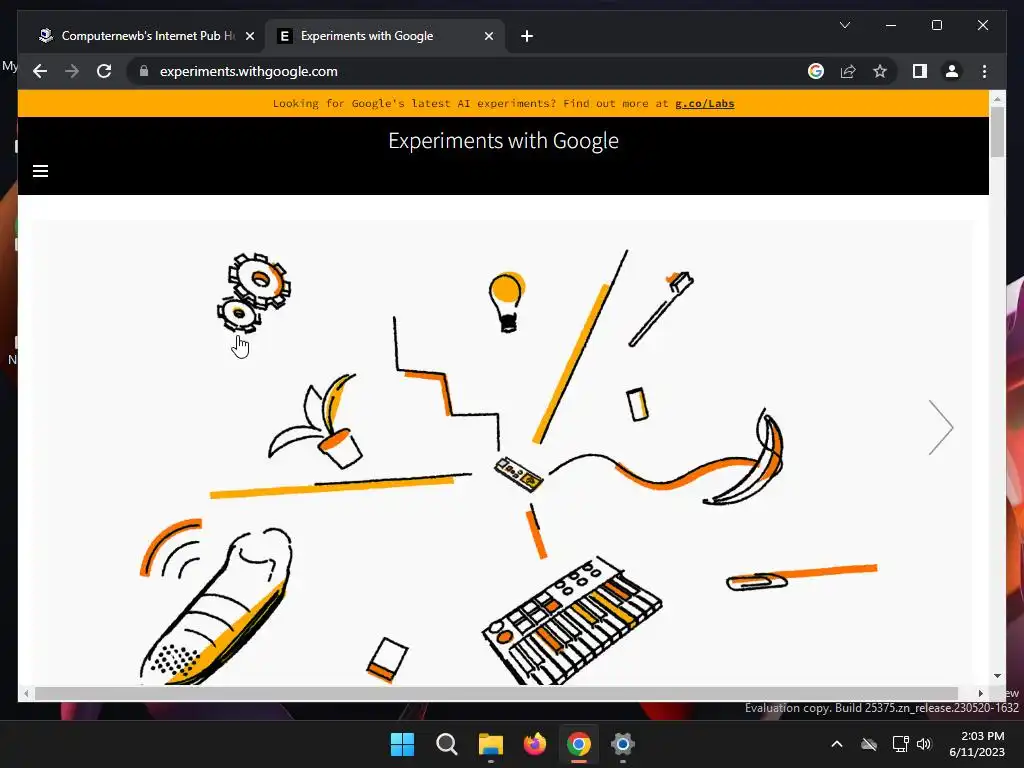Open the hamburger navigation menu
1024x768 pixels.
click(40, 171)
